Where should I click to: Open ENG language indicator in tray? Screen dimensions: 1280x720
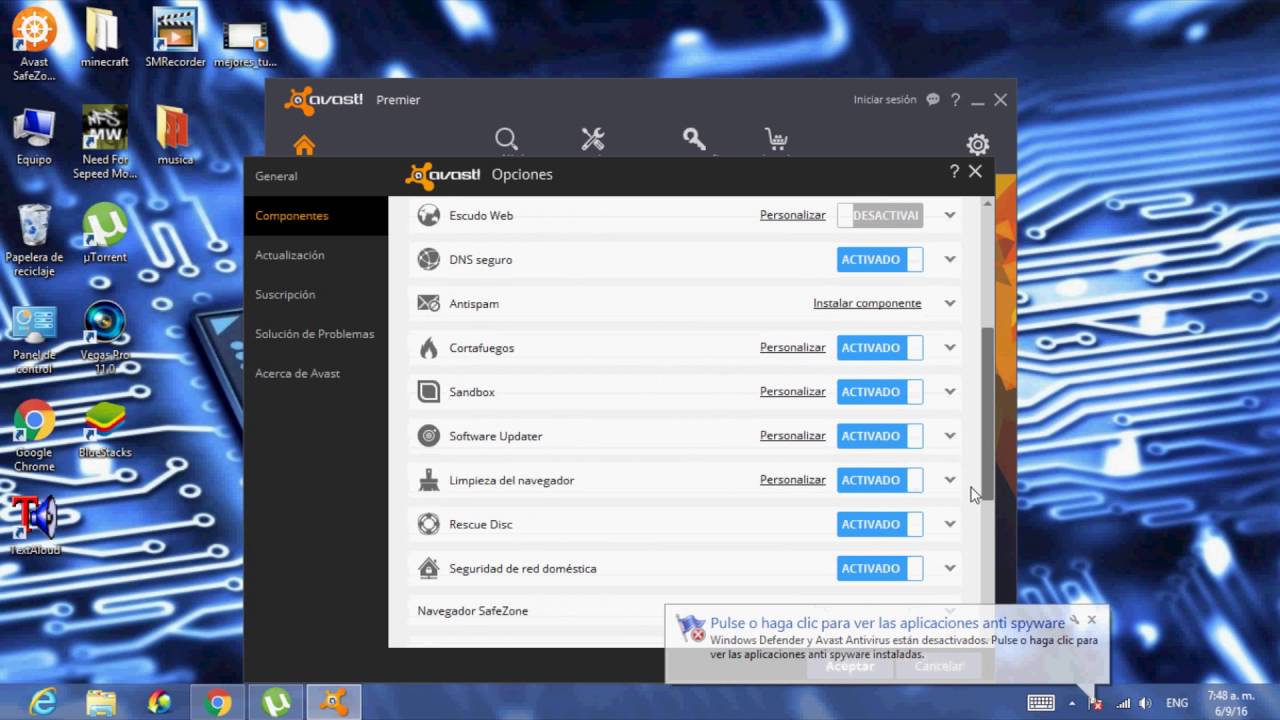point(1177,703)
